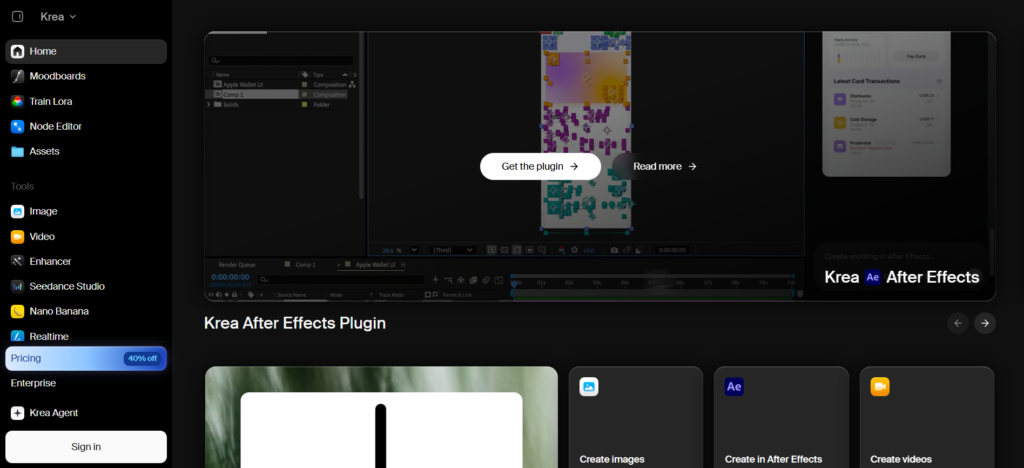Open Nano Banana label
The height and width of the screenshot is (468, 1024).
59,311
